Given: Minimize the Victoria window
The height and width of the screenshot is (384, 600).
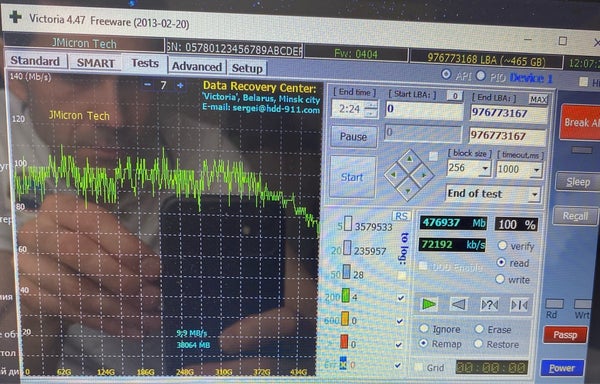Looking at the screenshot, I should tap(528, 39).
